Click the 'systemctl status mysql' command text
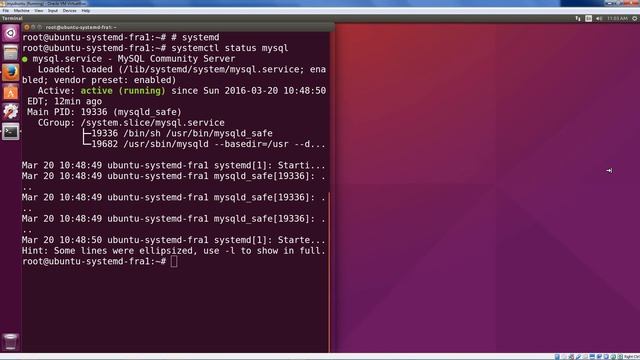 point(230,48)
